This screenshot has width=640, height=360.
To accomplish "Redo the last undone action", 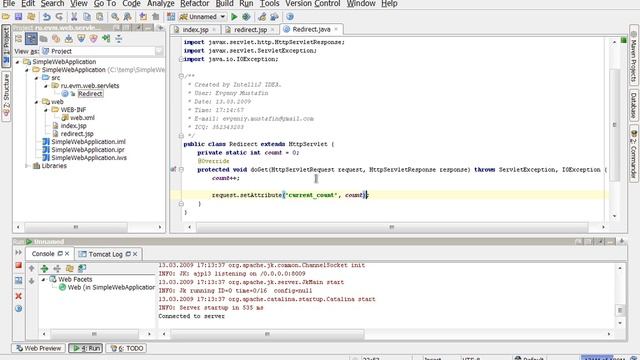I will (60, 17).
